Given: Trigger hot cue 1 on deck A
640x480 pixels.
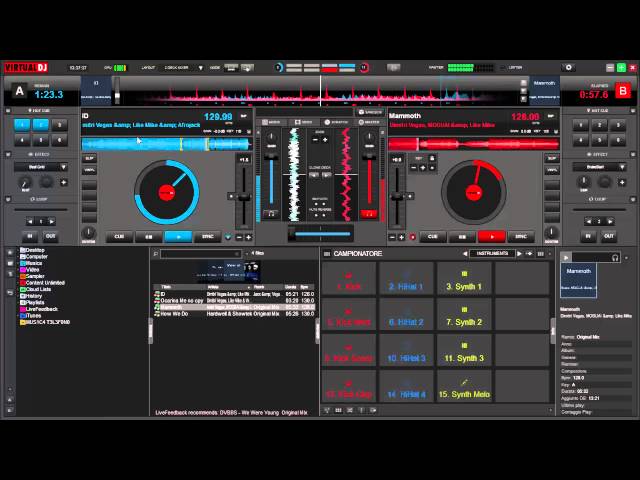Looking at the screenshot, I should click(22, 125).
